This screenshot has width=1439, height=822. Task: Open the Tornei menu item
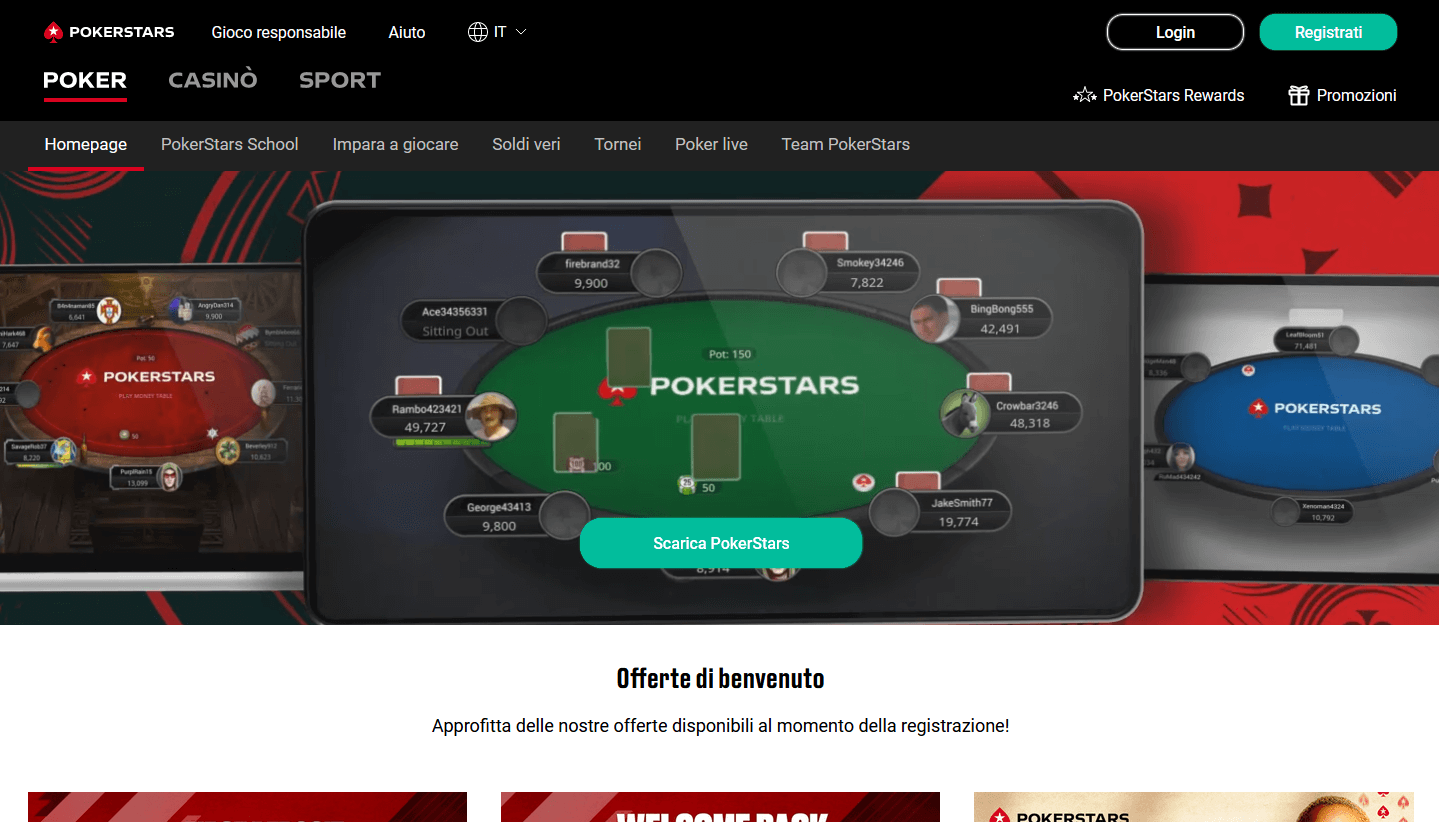618,144
